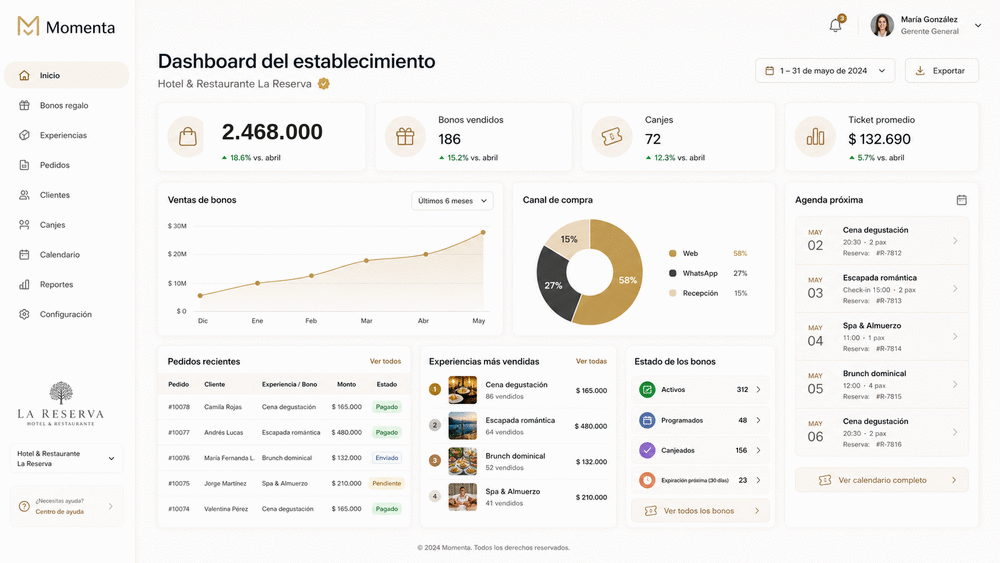Click the Bonos regalo gift icon
1000x563 pixels.
tap(24, 105)
